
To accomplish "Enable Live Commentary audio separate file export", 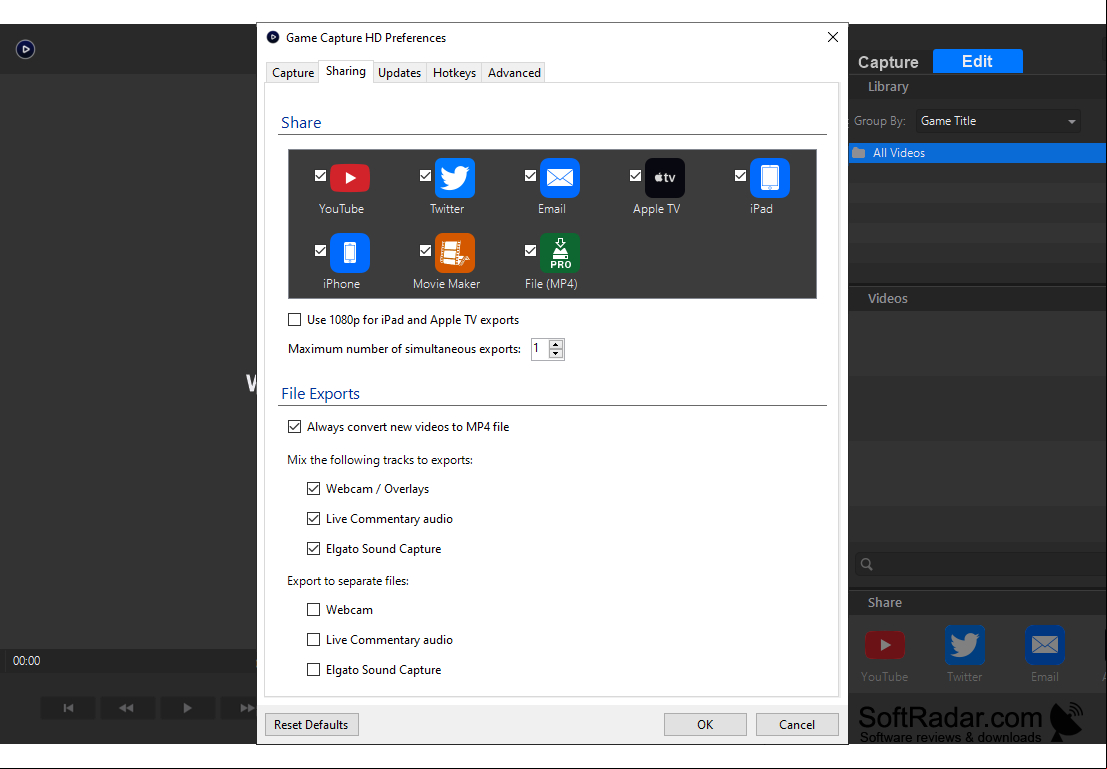I will tap(313, 640).
